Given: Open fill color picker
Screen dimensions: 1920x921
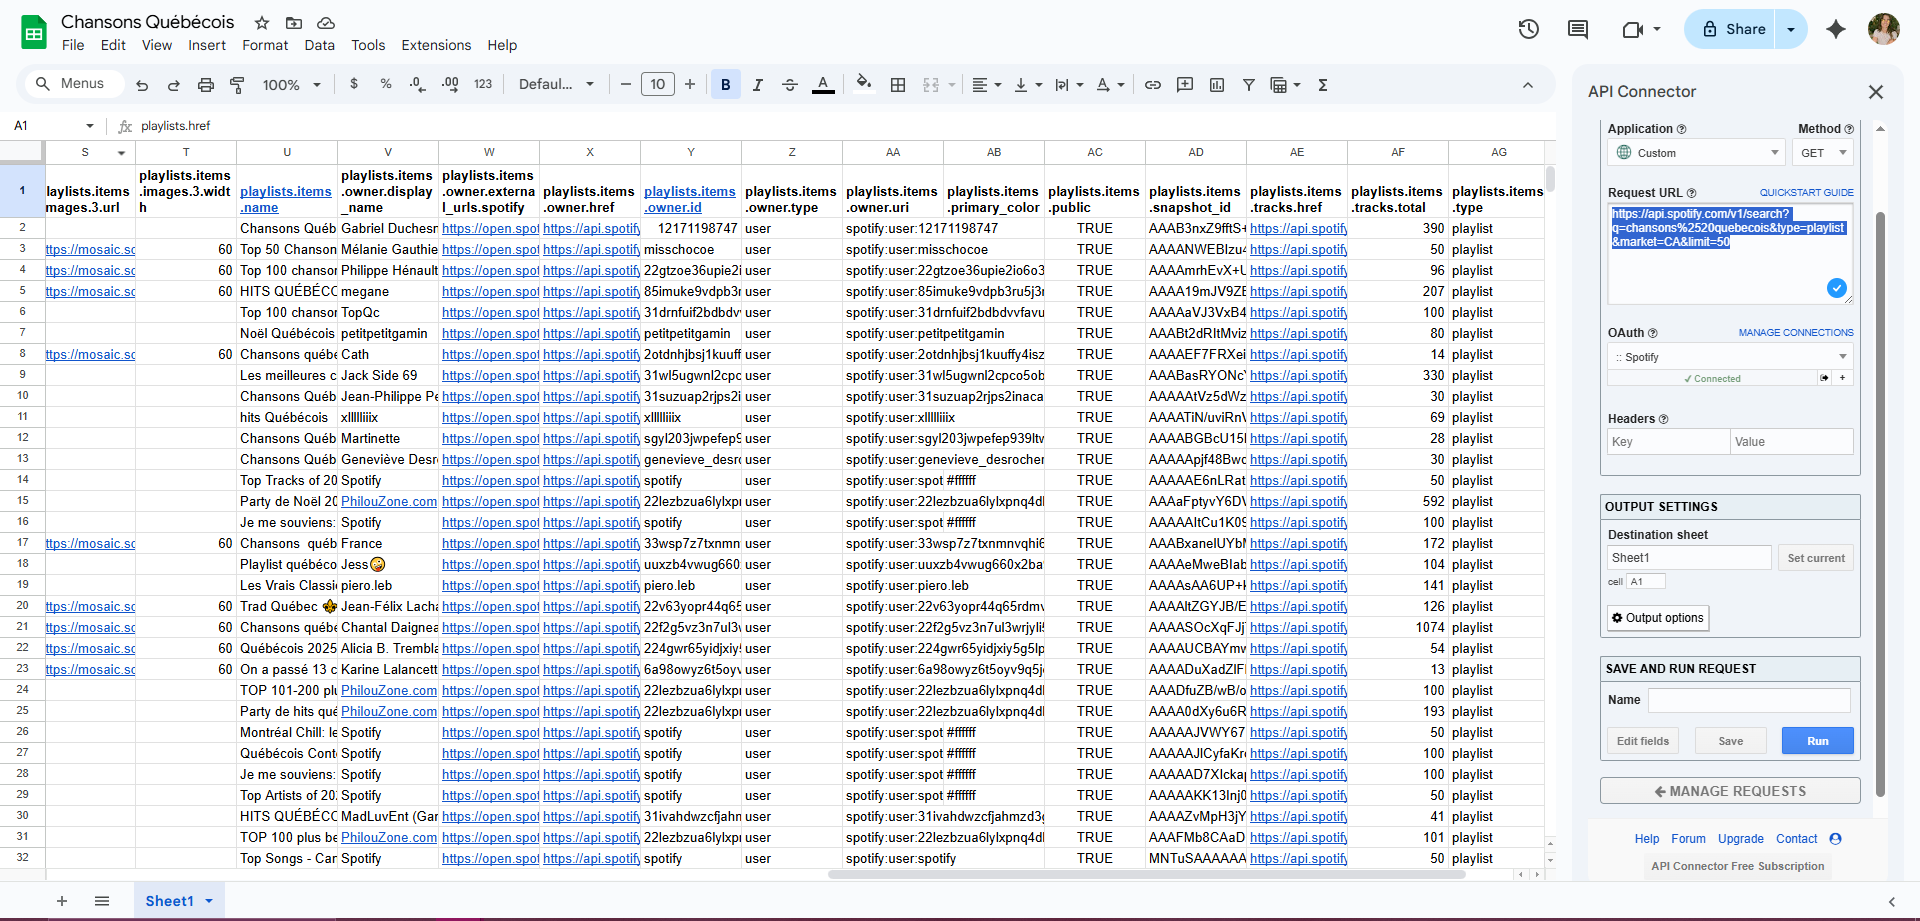Looking at the screenshot, I should coord(864,84).
